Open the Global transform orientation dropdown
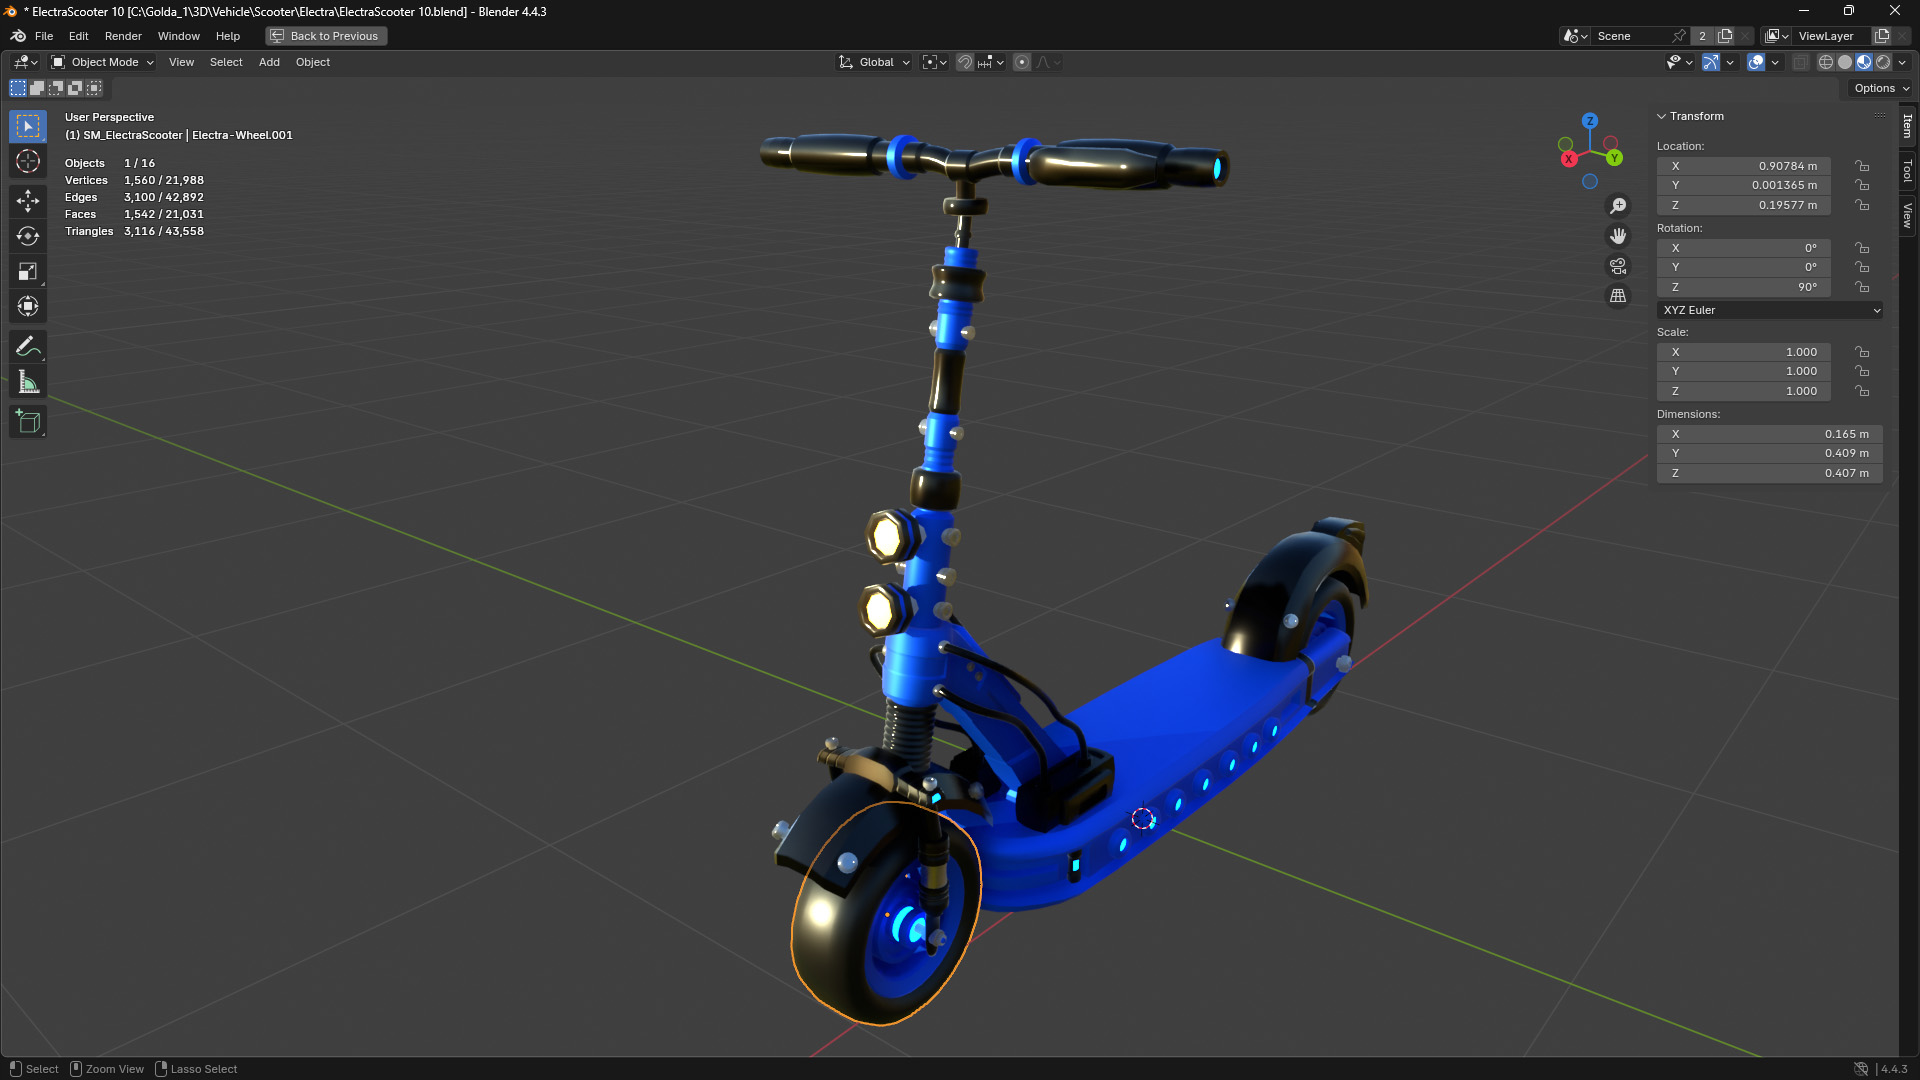This screenshot has height=1080, width=1920. click(873, 62)
